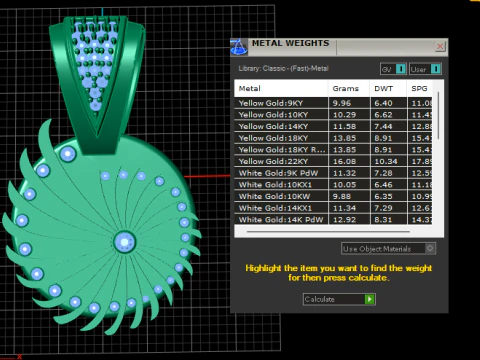Viewport: 480px width, 360px height.
Task: Toggle the User library switch
Action: click(x=425, y=69)
